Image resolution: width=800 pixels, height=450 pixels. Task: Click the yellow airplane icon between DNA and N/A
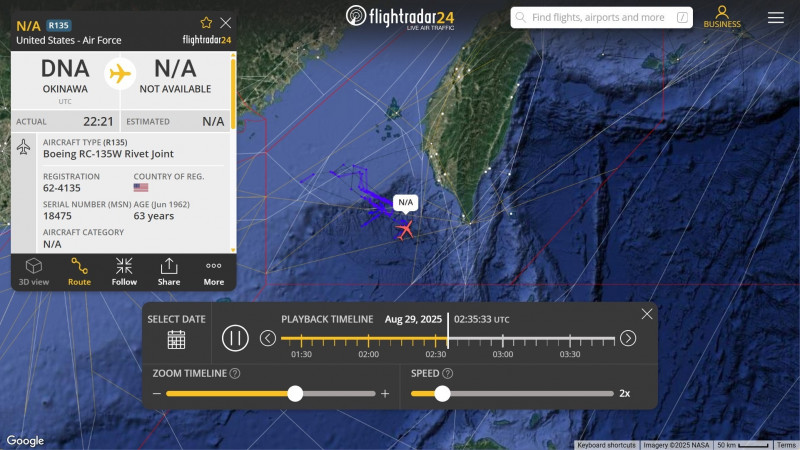(x=120, y=73)
